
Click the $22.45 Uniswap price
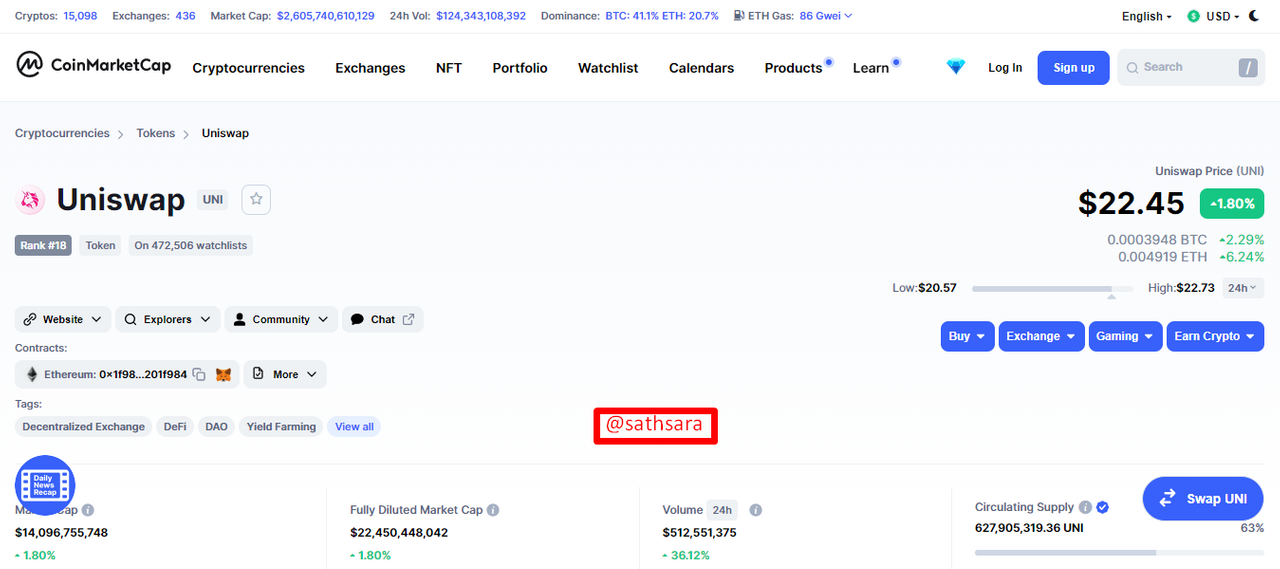(1131, 203)
